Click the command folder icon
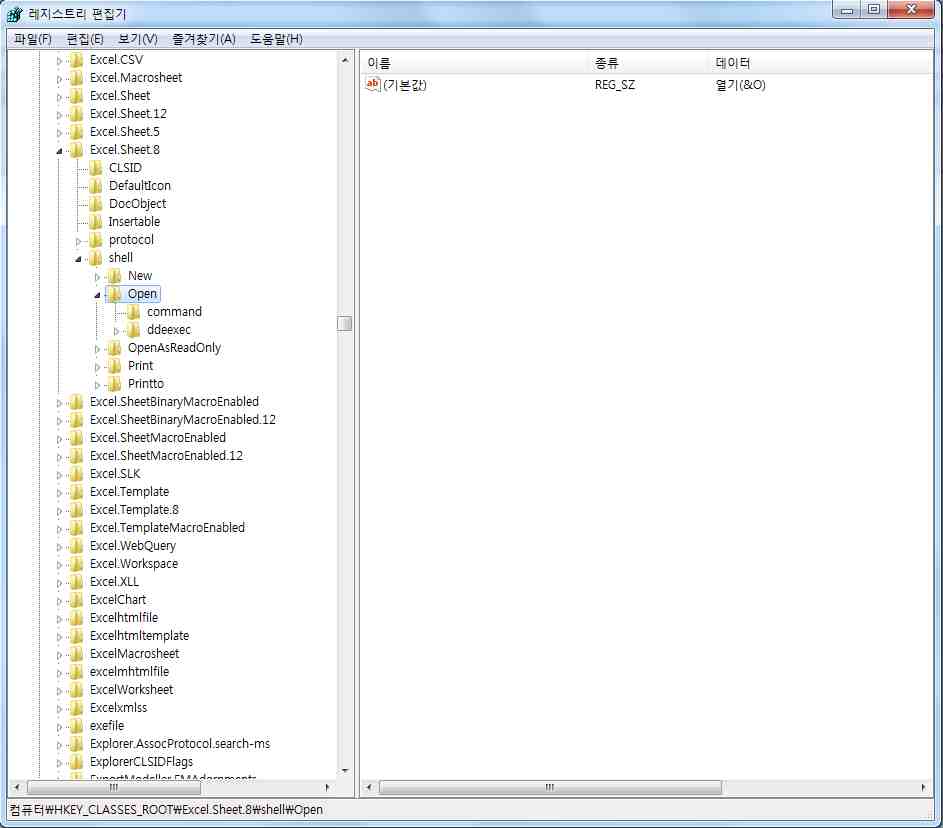 click(x=134, y=311)
